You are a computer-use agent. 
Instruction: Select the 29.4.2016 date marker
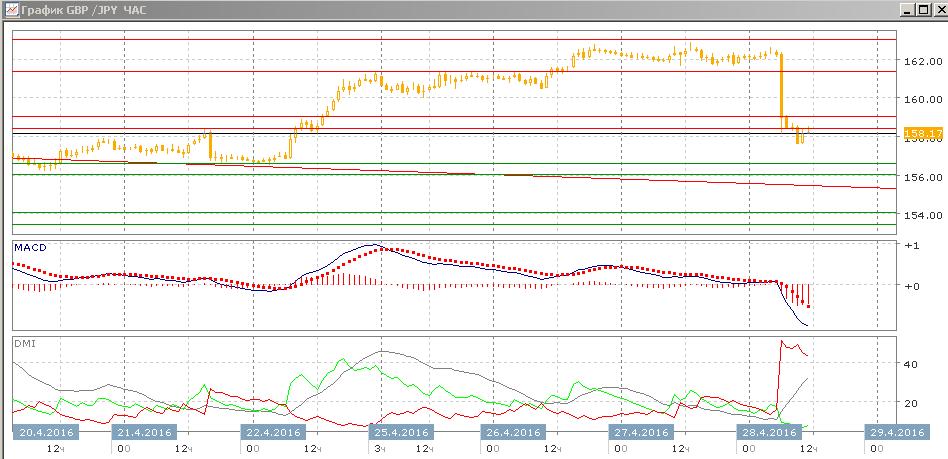(x=897, y=432)
